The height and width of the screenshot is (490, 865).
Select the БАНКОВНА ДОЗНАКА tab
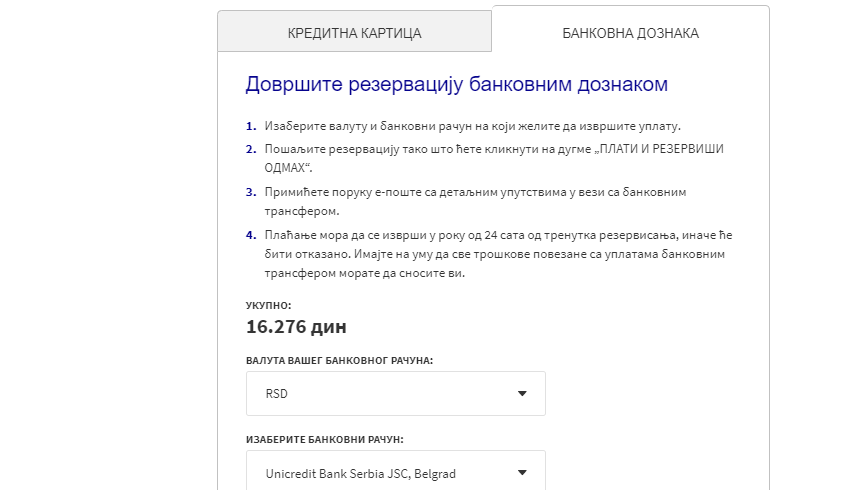click(630, 31)
